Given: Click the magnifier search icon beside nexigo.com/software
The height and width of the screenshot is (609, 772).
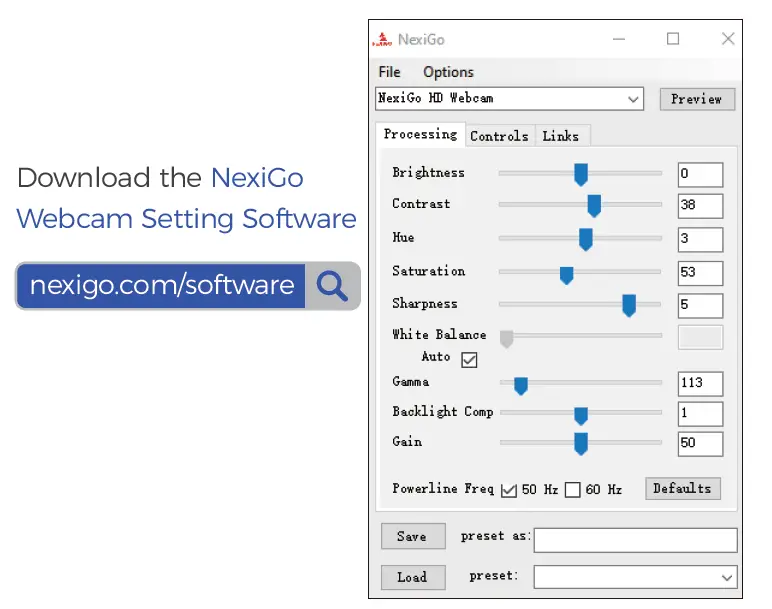Looking at the screenshot, I should point(332,286).
